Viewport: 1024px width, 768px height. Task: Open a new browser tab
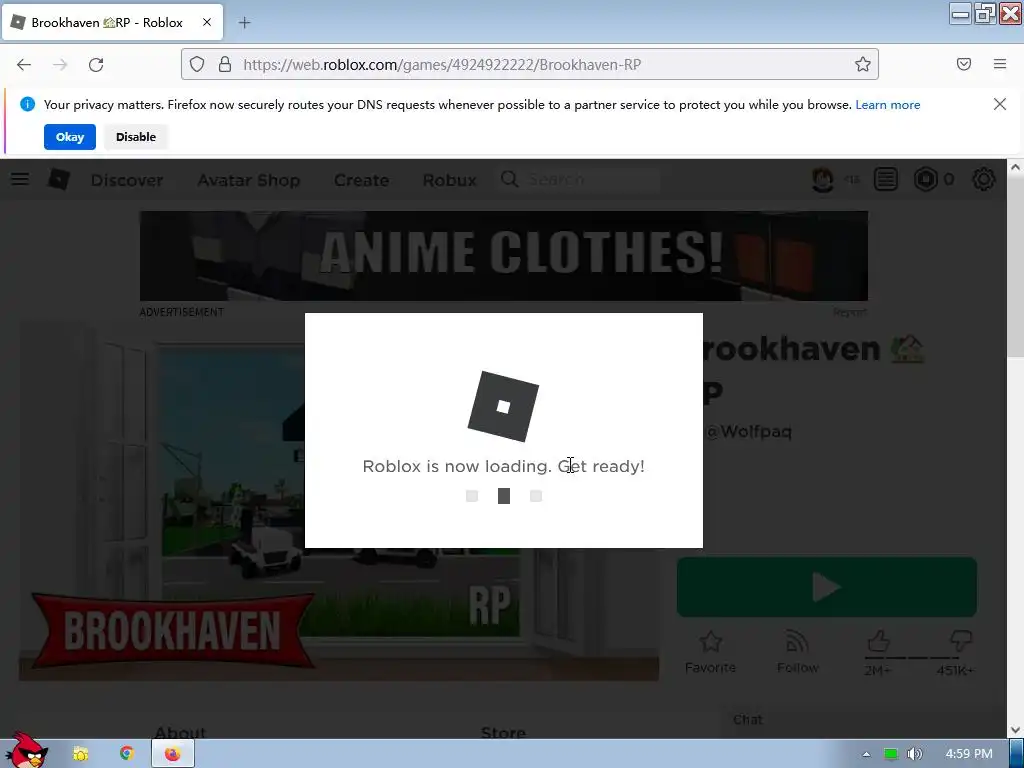coord(244,23)
